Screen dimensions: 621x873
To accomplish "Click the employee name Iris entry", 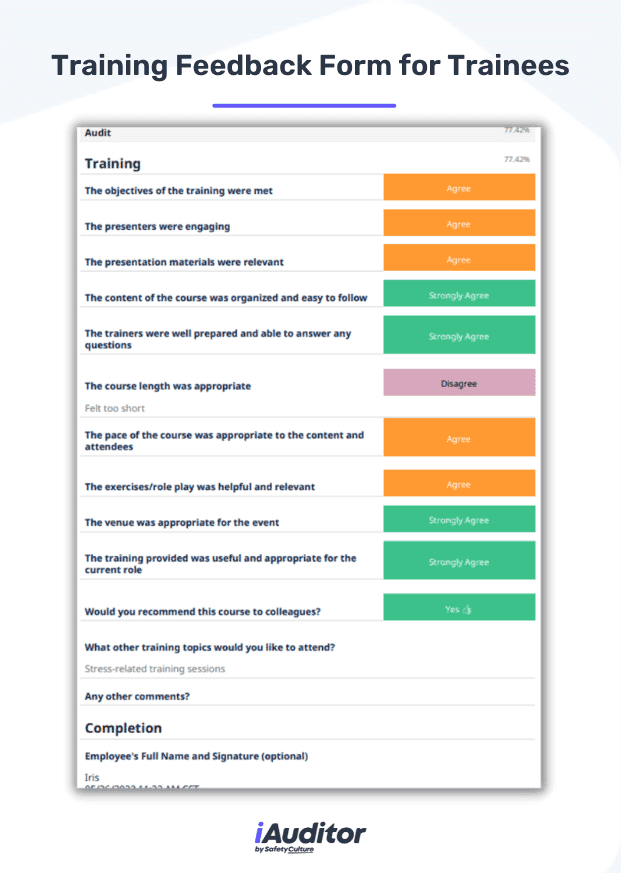I will pyautogui.click(x=91, y=774).
